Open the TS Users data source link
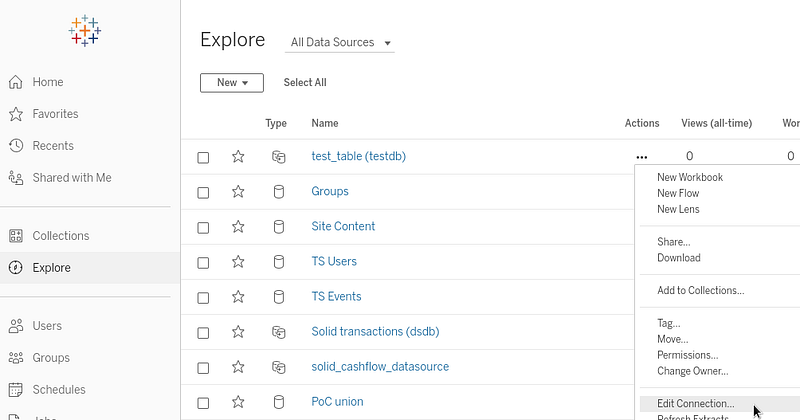800x420 pixels. (x=334, y=261)
